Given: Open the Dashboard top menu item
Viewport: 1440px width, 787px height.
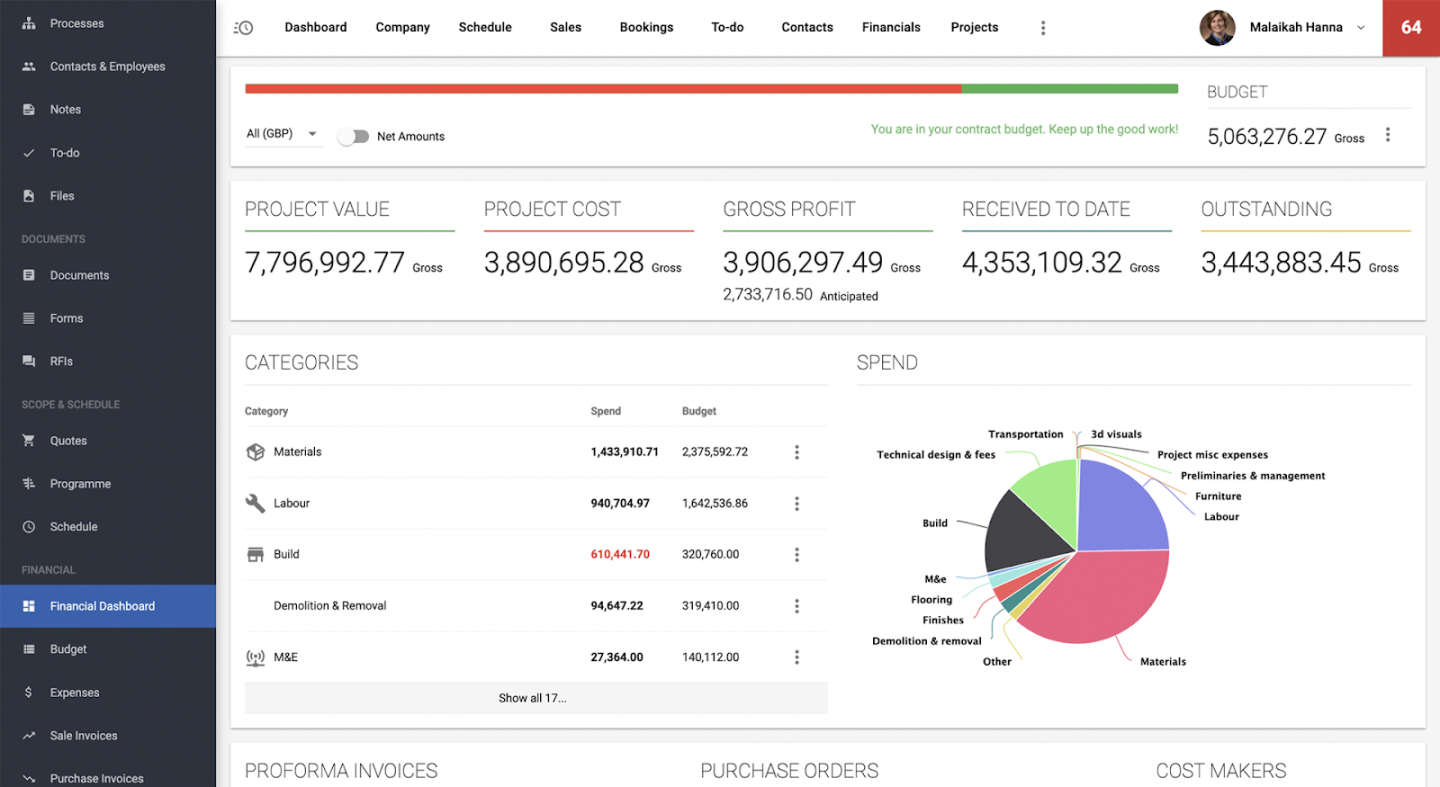Looking at the screenshot, I should 316,28.
